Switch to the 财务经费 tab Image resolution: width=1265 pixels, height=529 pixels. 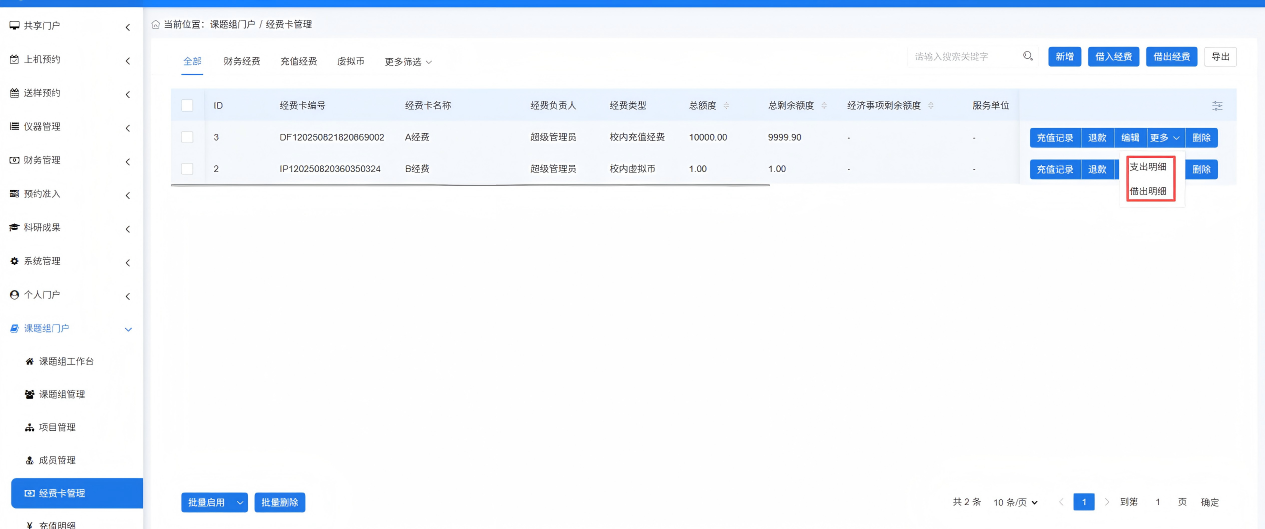pyautogui.click(x=242, y=61)
